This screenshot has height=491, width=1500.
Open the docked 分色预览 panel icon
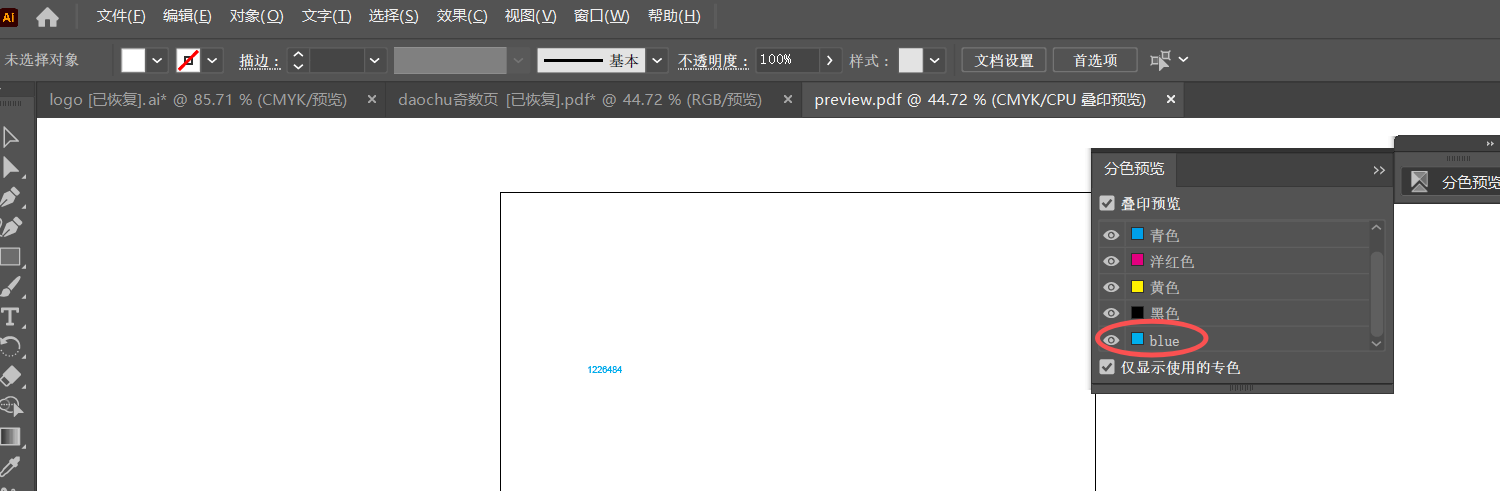click(1419, 182)
